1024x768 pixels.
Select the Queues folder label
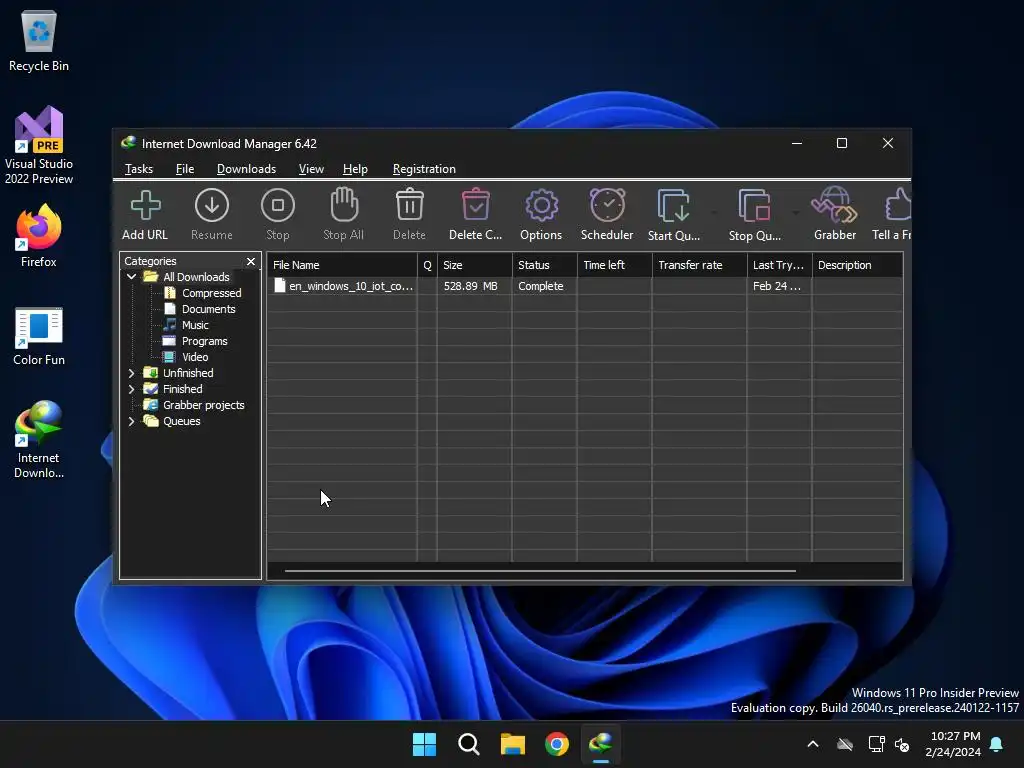coord(181,421)
